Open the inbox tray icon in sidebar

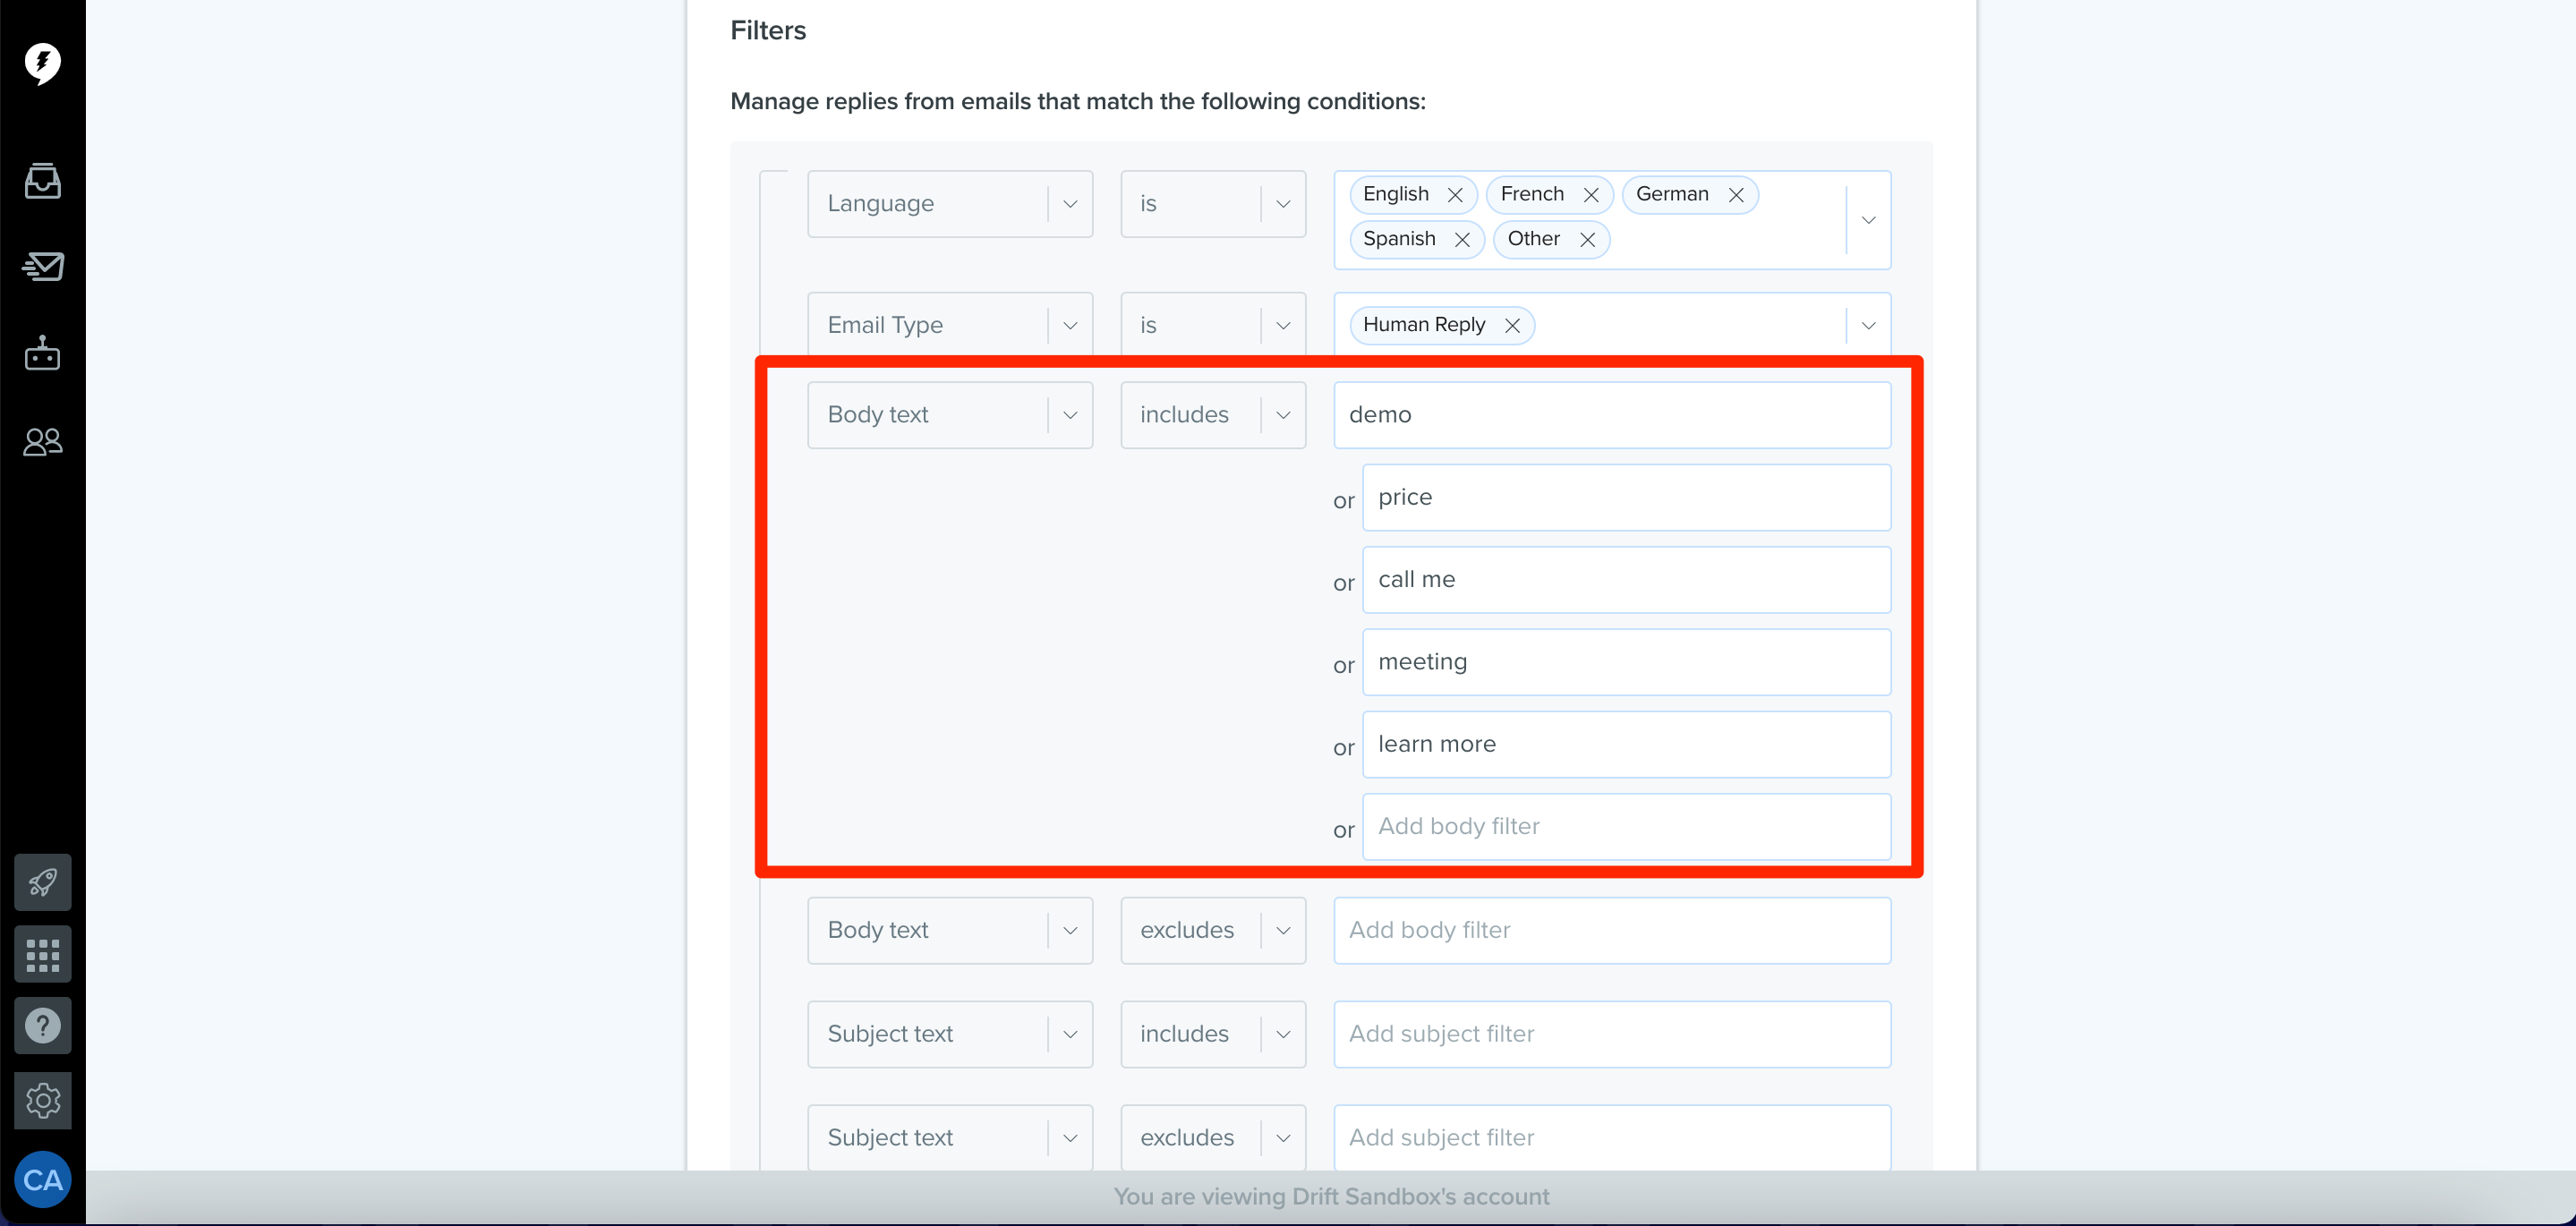(42, 181)
